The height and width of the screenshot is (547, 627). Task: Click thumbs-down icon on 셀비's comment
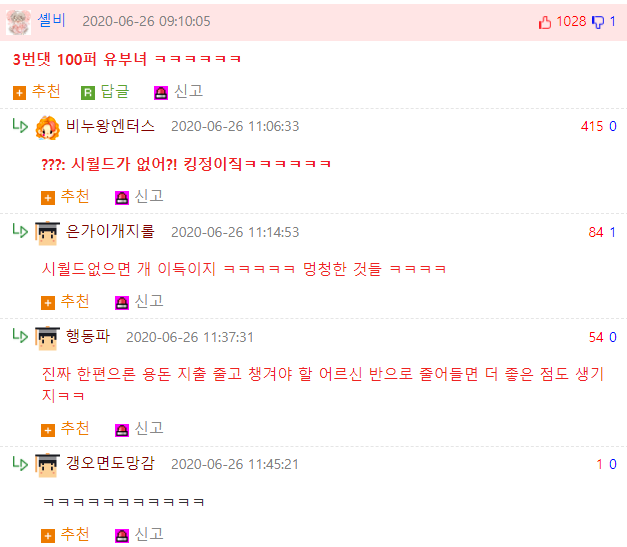tap(598, 22)
